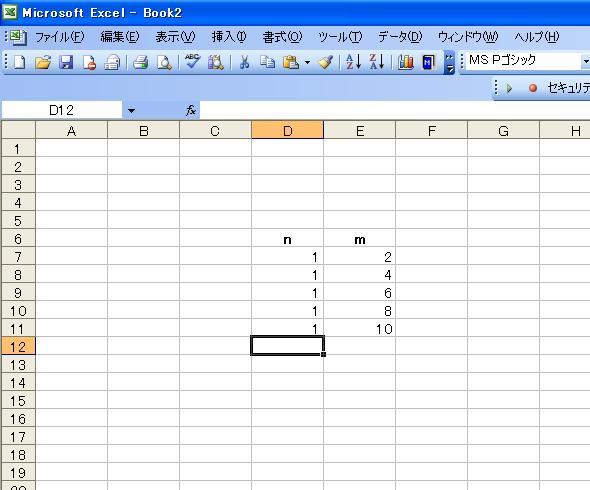Image resolution: width=590 pixels, height=490 pixels.
Task: Print the workbook via the printer icon
Action: (140, 62)
